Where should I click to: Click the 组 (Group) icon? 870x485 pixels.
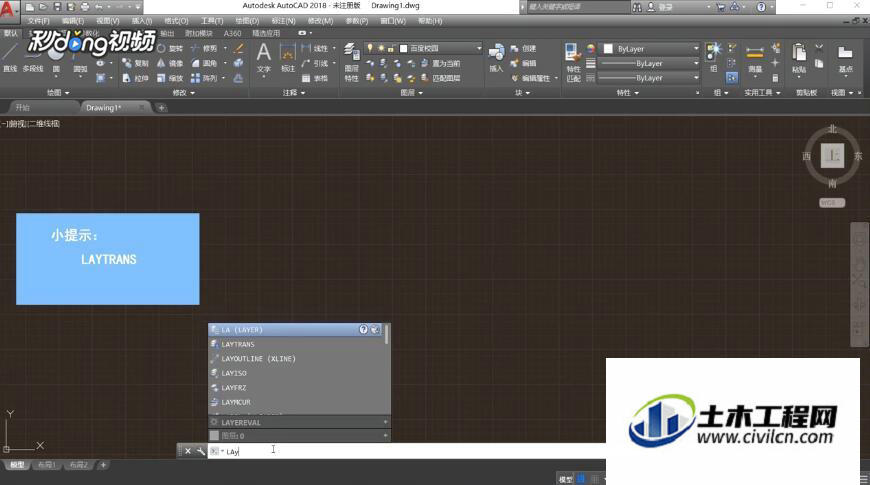click(x=714, y=58)
